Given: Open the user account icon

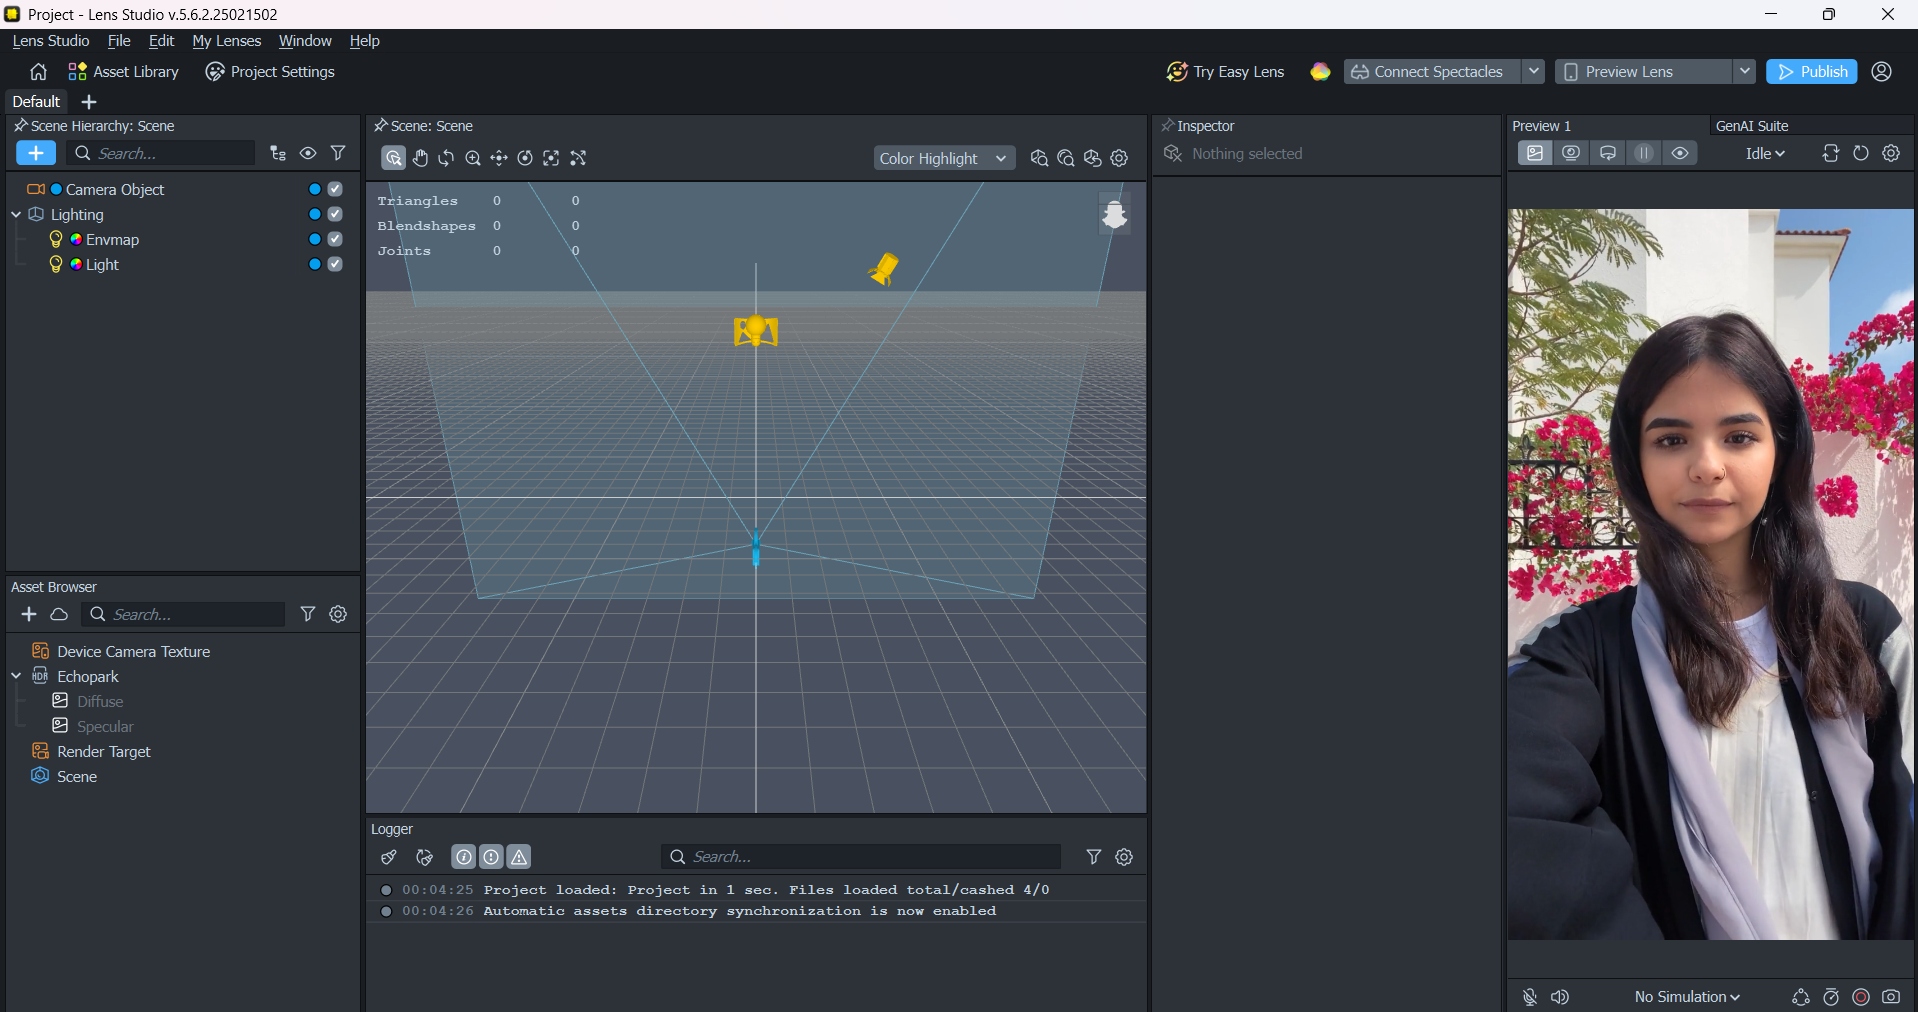Looking at the screenshot, I should (1882, 72).
